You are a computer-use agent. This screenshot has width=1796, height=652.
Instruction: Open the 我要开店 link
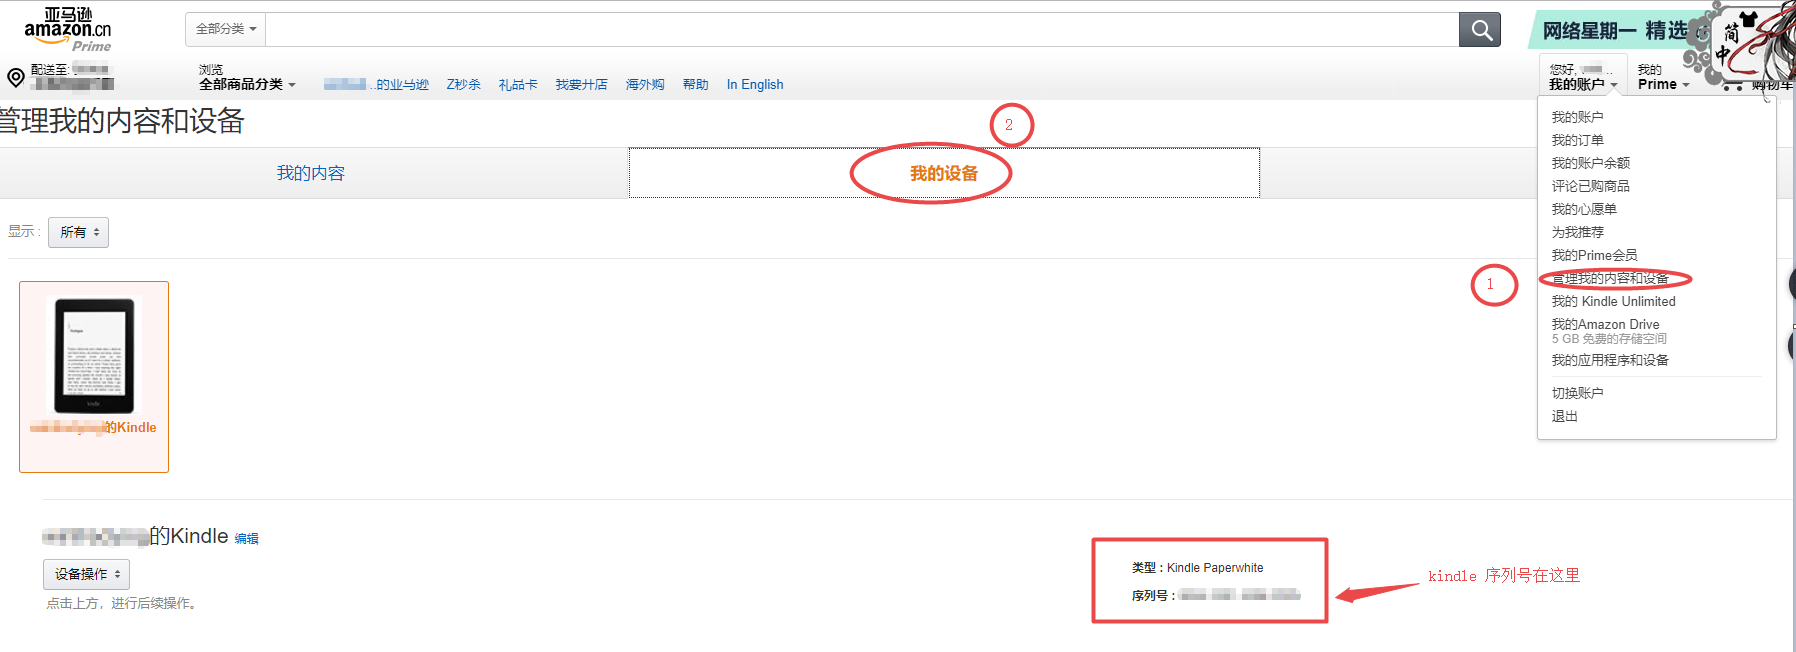click(x=582, y=85)
